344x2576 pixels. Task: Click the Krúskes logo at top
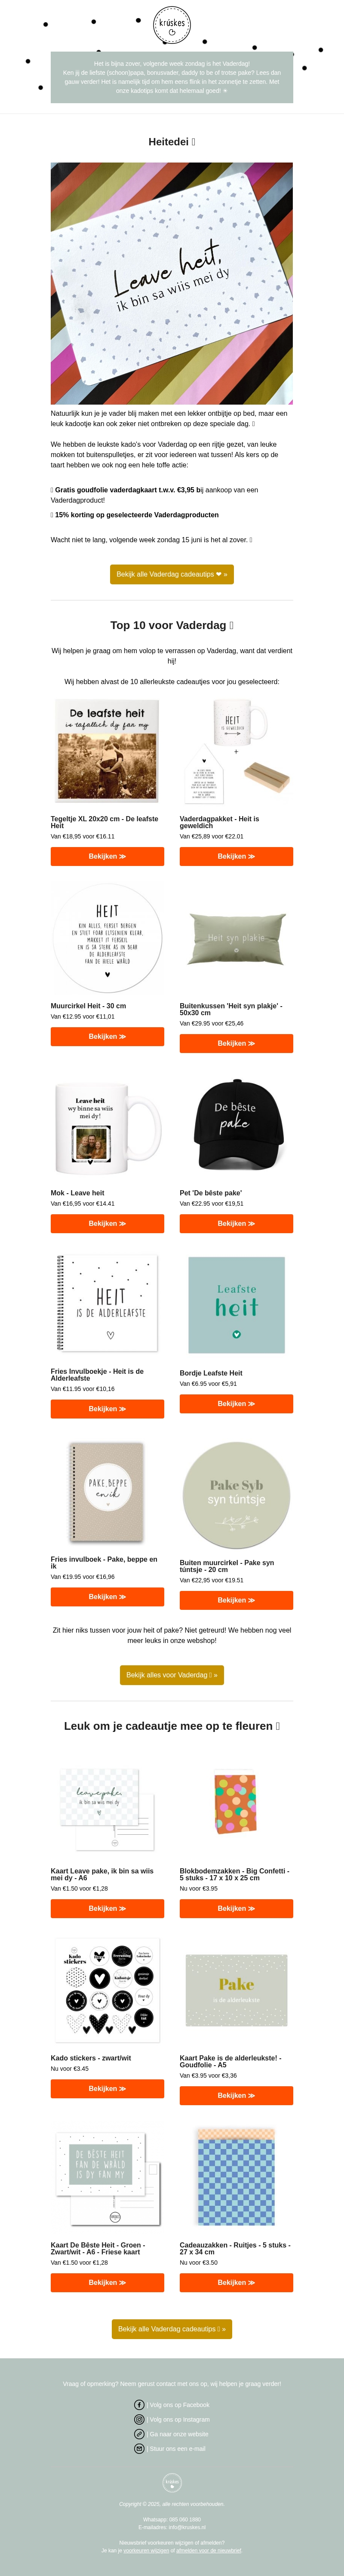pyautogui.click(x=172, y=25)
